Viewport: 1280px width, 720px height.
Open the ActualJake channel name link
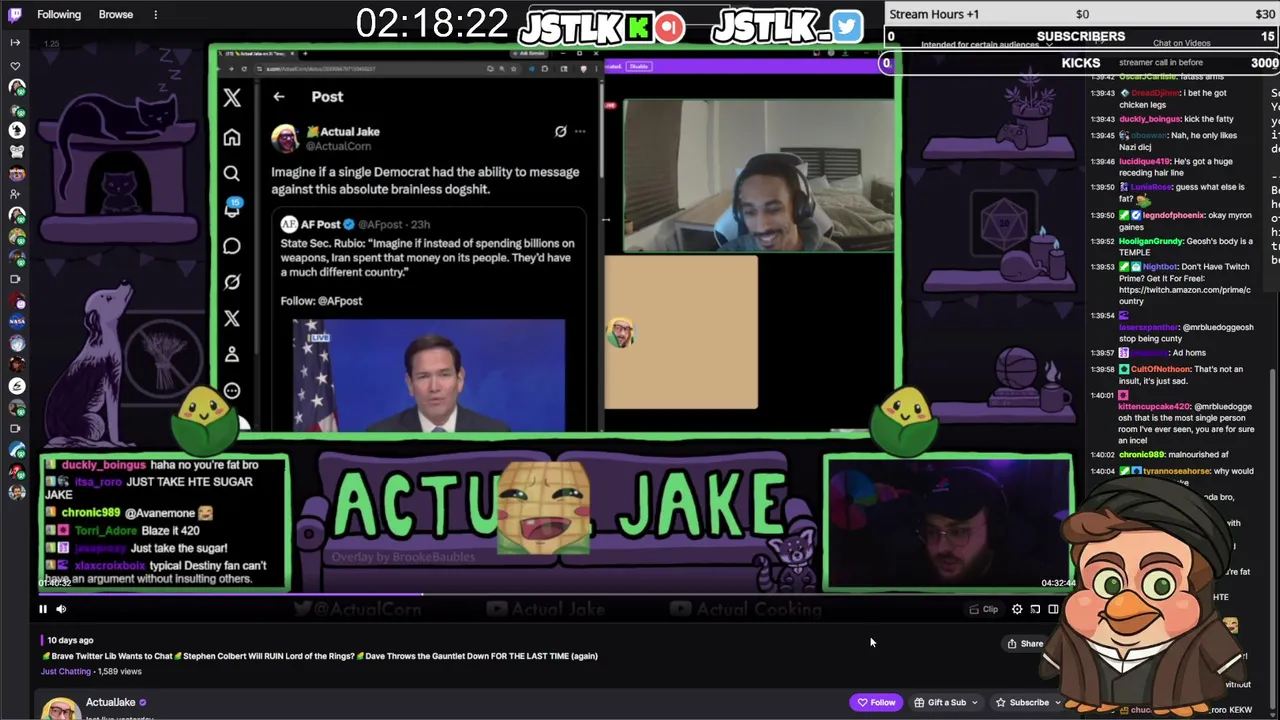point(110,703)
